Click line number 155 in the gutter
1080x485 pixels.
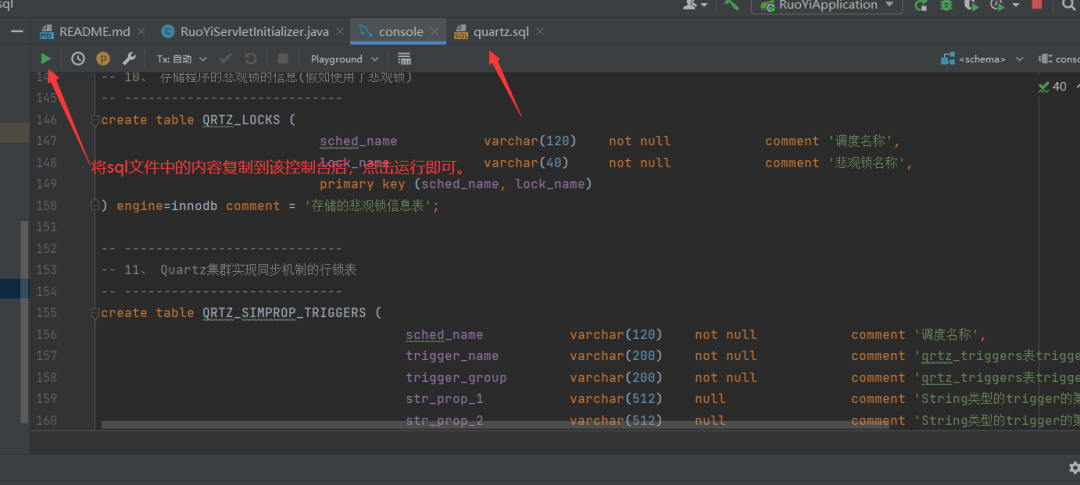pyautogui.click(x=46, y=313)
